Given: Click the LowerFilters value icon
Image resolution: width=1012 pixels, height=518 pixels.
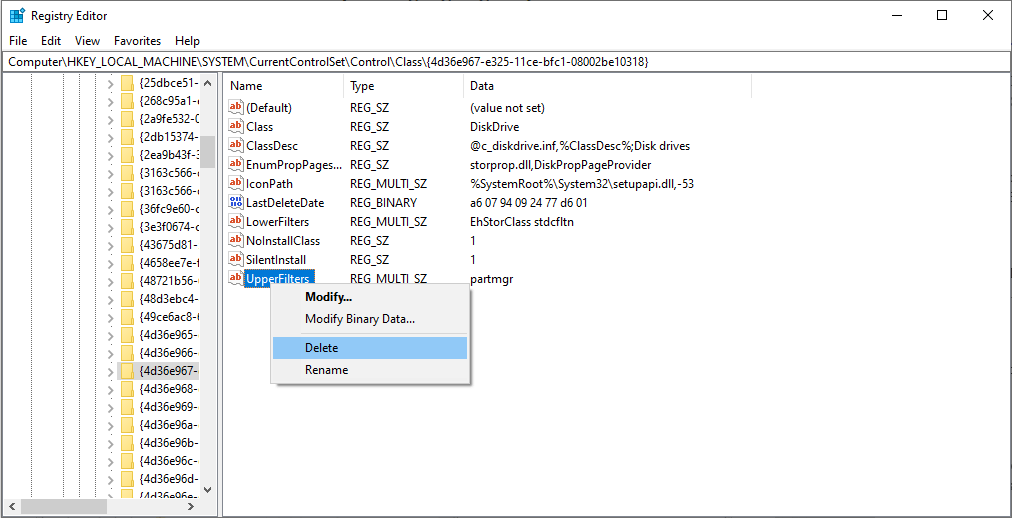Looking at the screenshot, I should (x=236, y=222).
